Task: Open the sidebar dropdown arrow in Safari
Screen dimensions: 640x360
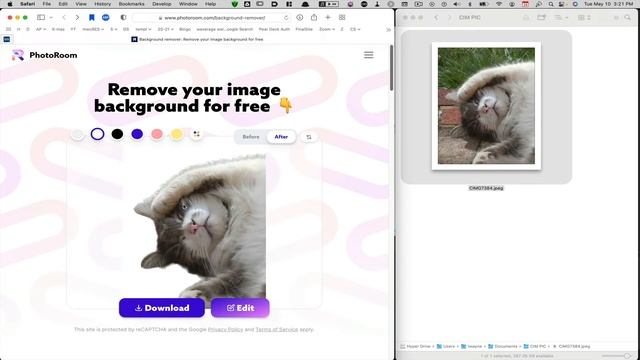Action: pyautogui.click(x=51, y=18)
